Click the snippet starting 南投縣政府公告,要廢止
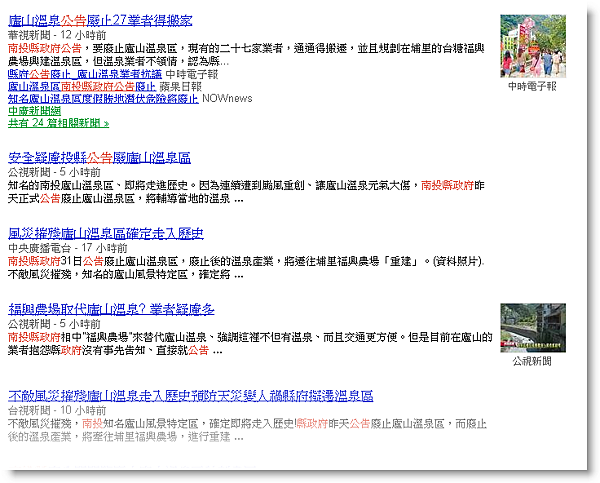Viewport: 600px width, 483px height. (246, 55)
